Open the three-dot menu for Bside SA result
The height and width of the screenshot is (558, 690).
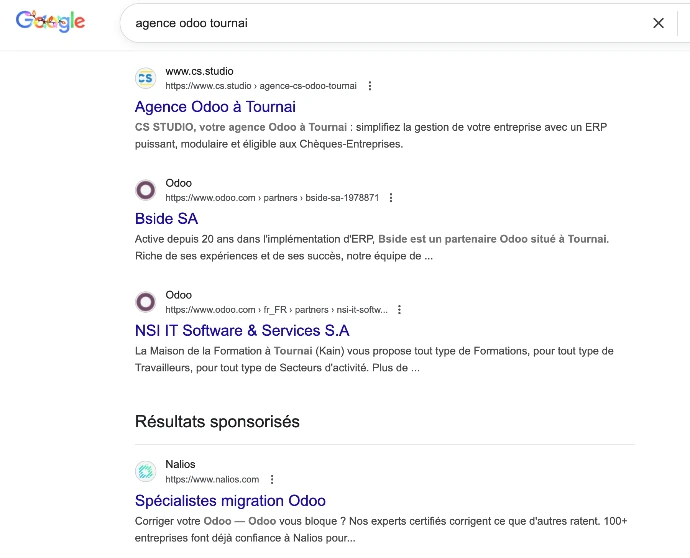click(391, 198)
